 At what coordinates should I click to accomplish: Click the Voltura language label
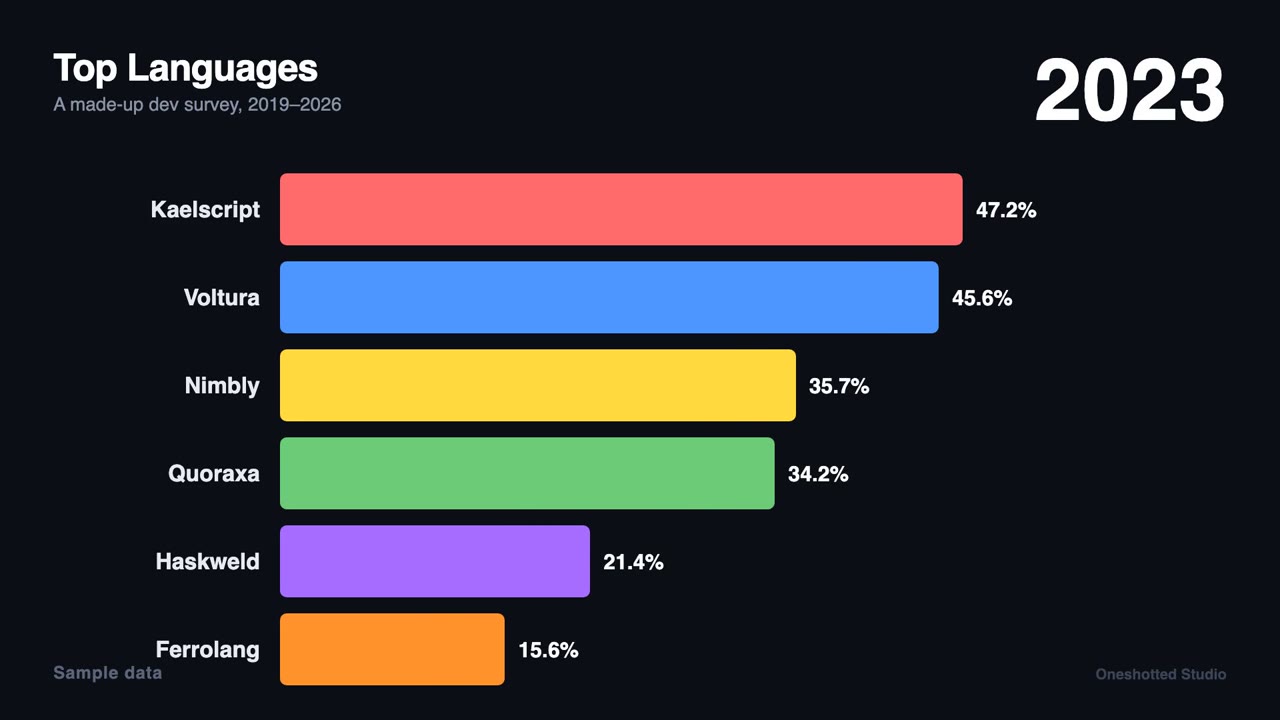[222, 297]
